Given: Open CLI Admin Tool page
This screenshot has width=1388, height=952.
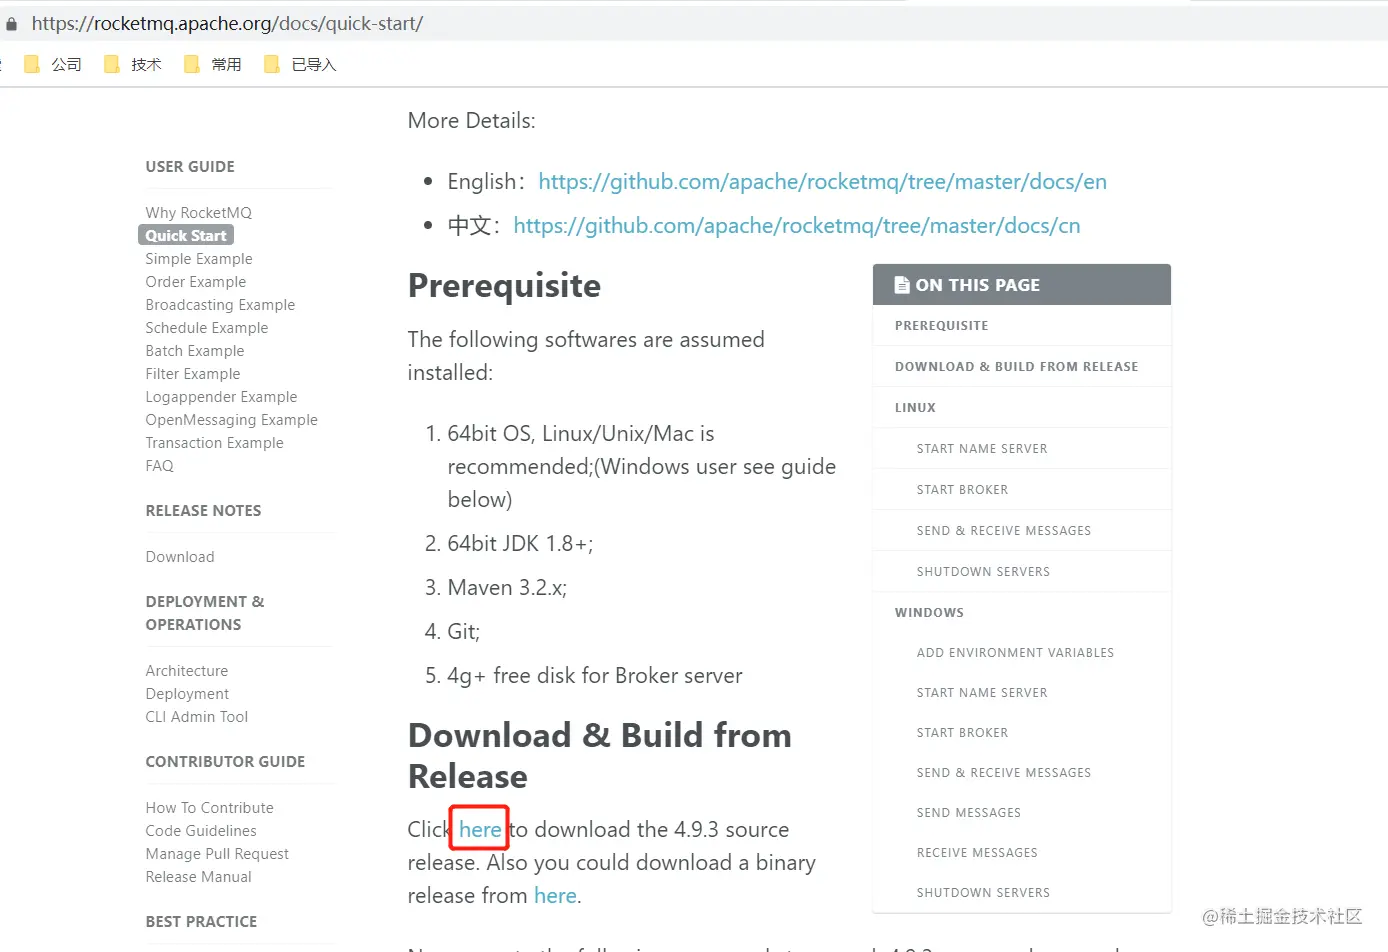Looking at the screenshot, I should coord(196,716).
